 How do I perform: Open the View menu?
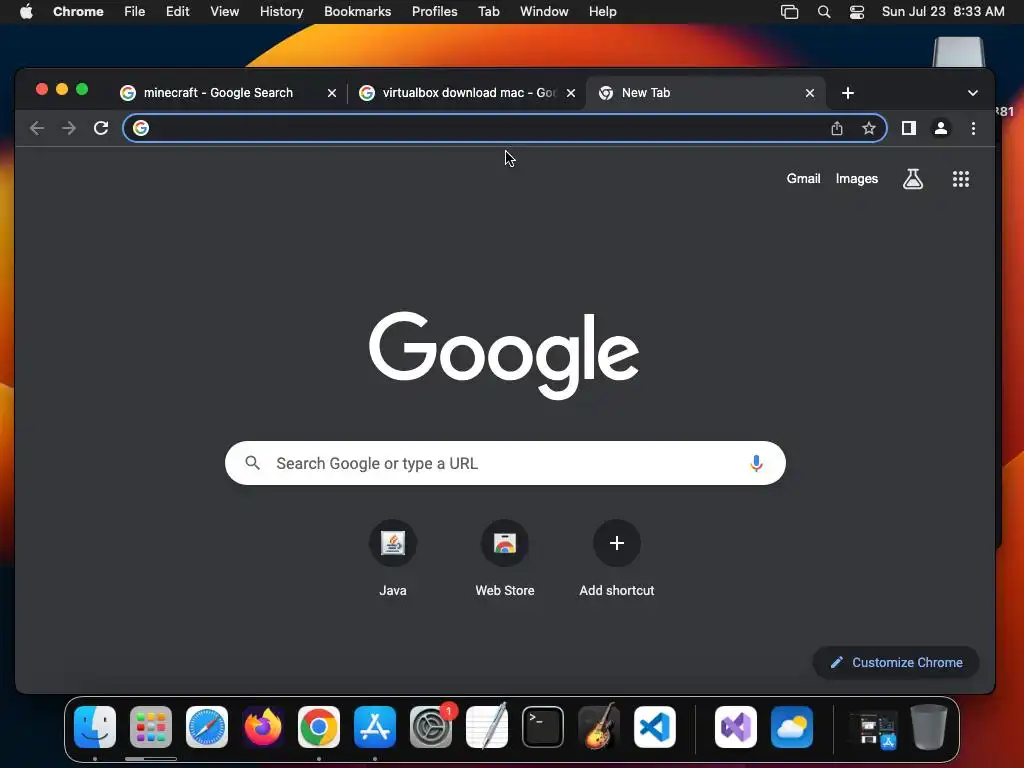pos(224,12)
